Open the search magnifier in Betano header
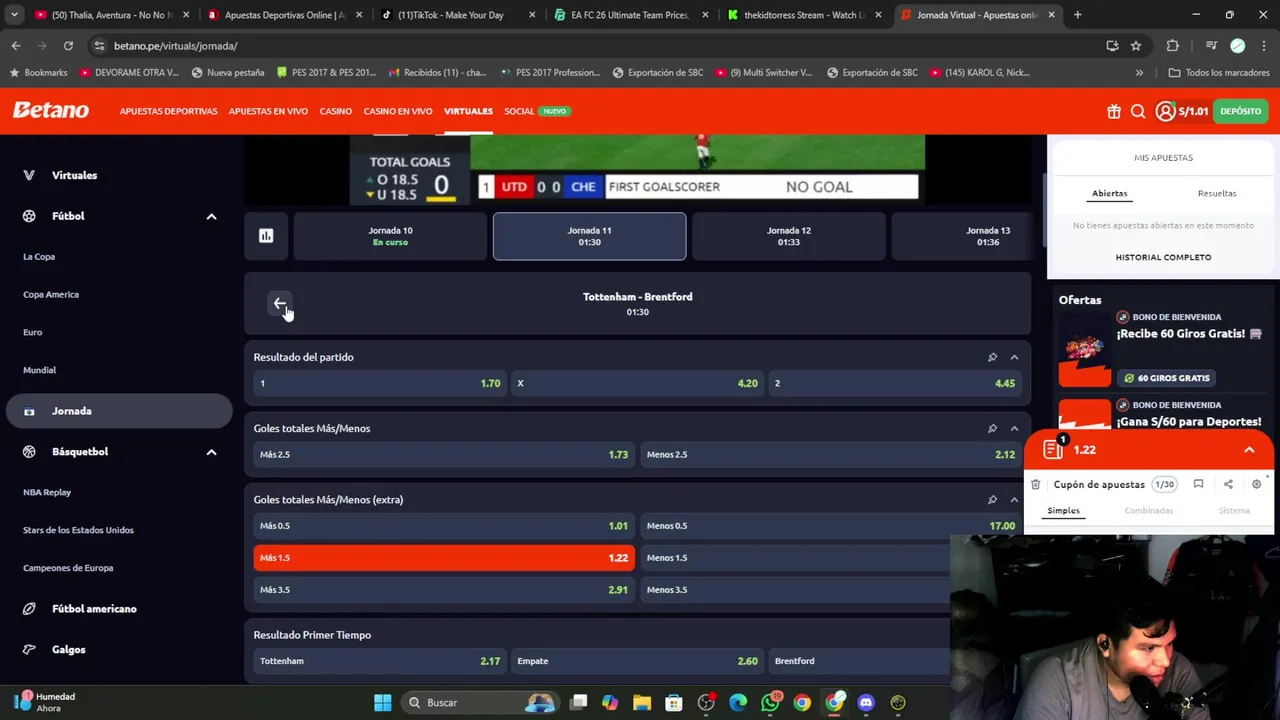Screen dimensions: 1280x720 (1138, 111)
